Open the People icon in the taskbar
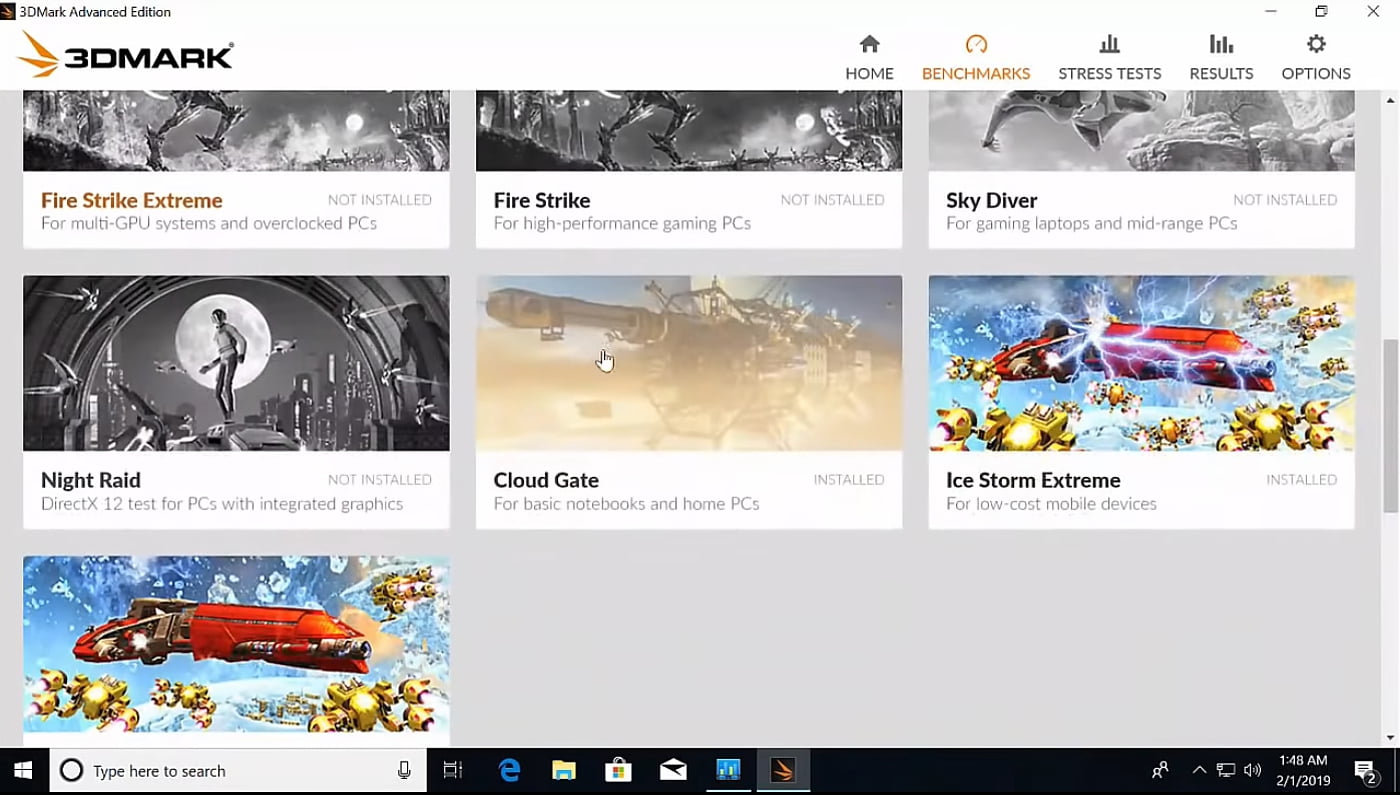Screen dimensions: 1400x795 click(1160, 770)
